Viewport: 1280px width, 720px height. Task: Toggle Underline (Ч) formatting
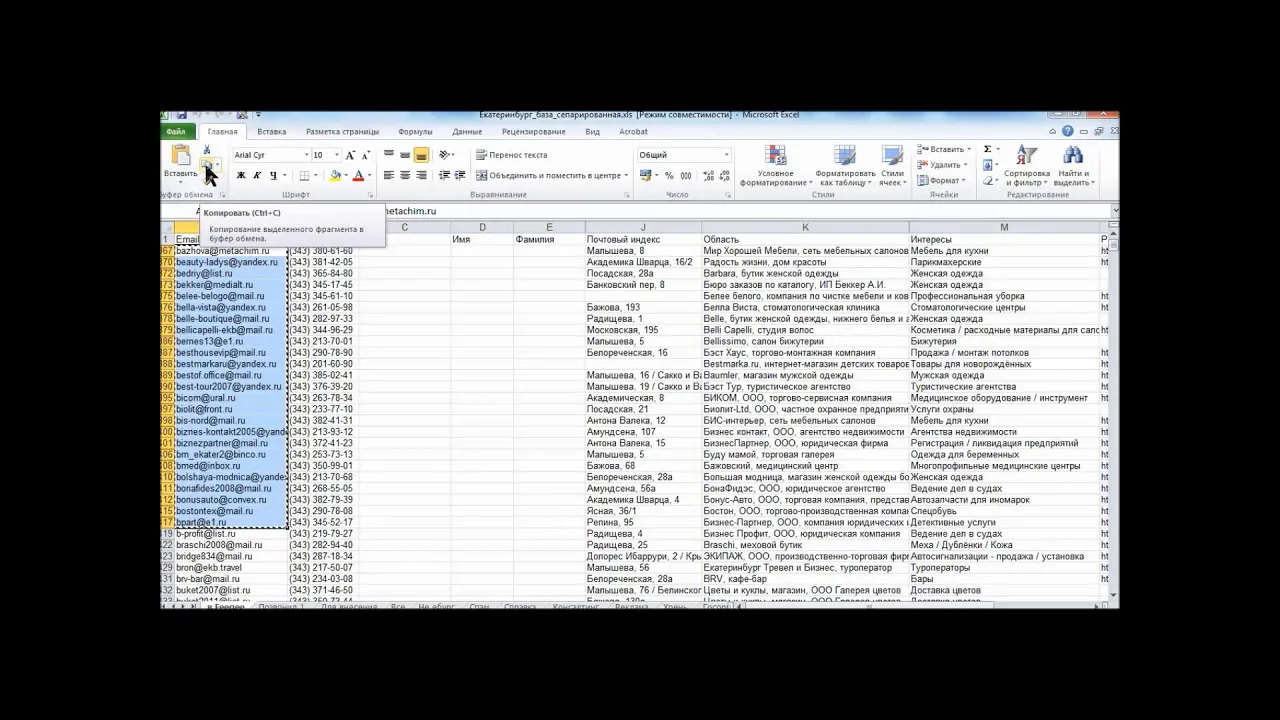273,176
